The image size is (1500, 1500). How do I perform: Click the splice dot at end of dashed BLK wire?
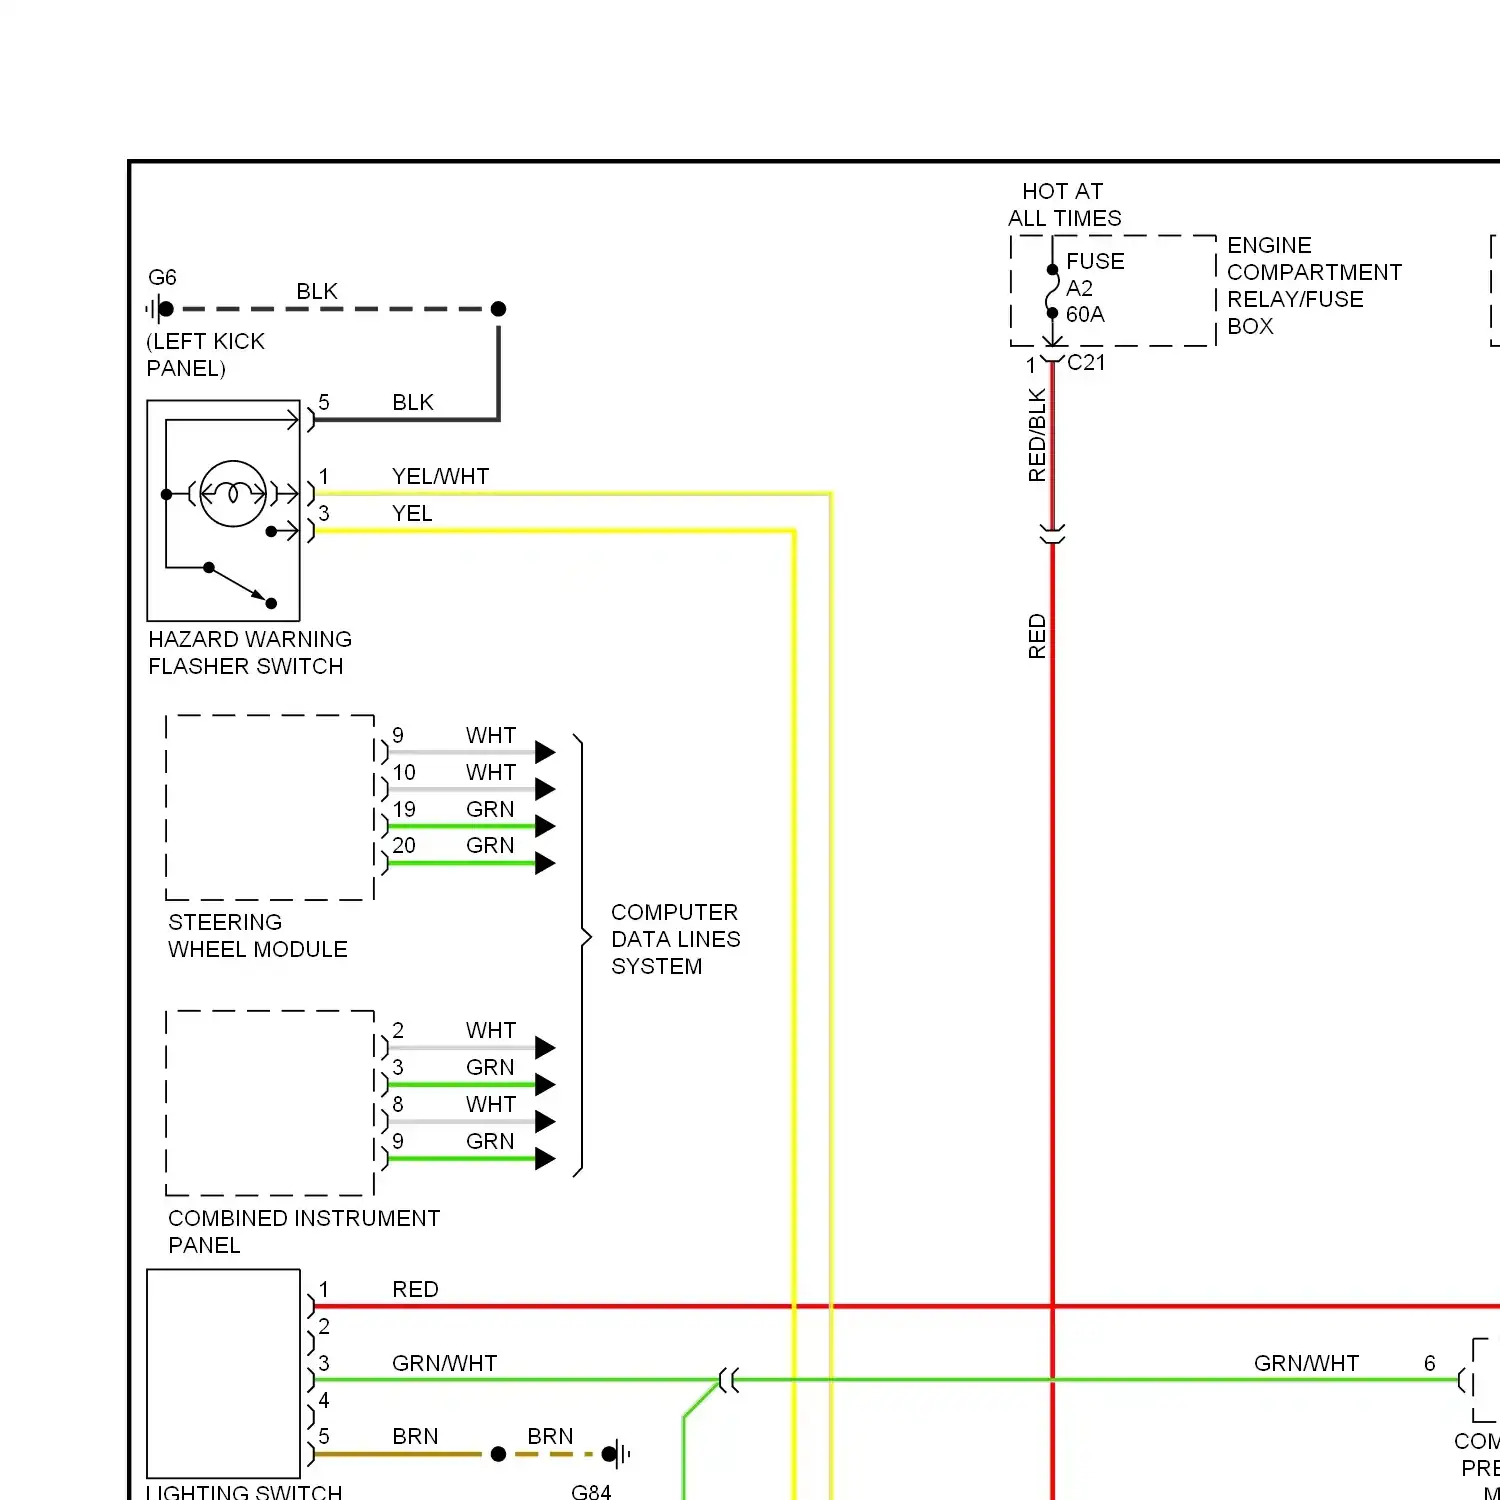point(498,309)
